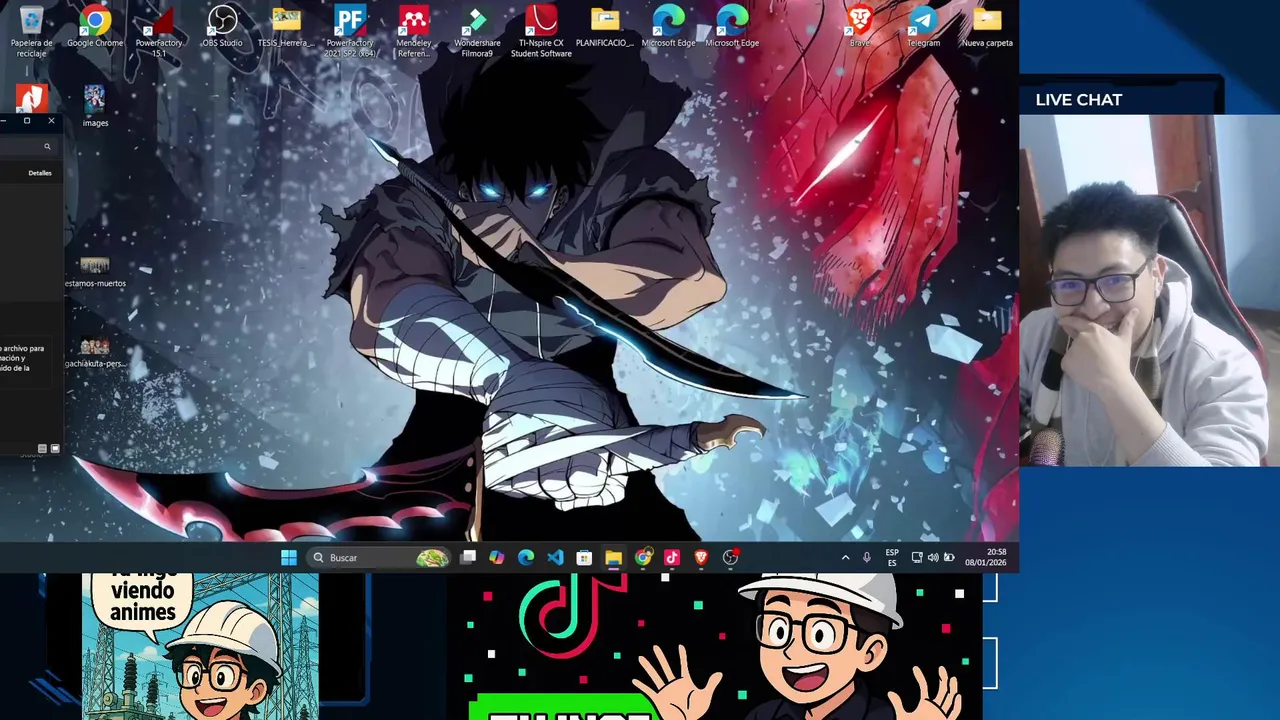The height and width of the screenshot is (720, 1280).
Task: Expand hidden system tray icons chevron
Action: coord(845,557)
